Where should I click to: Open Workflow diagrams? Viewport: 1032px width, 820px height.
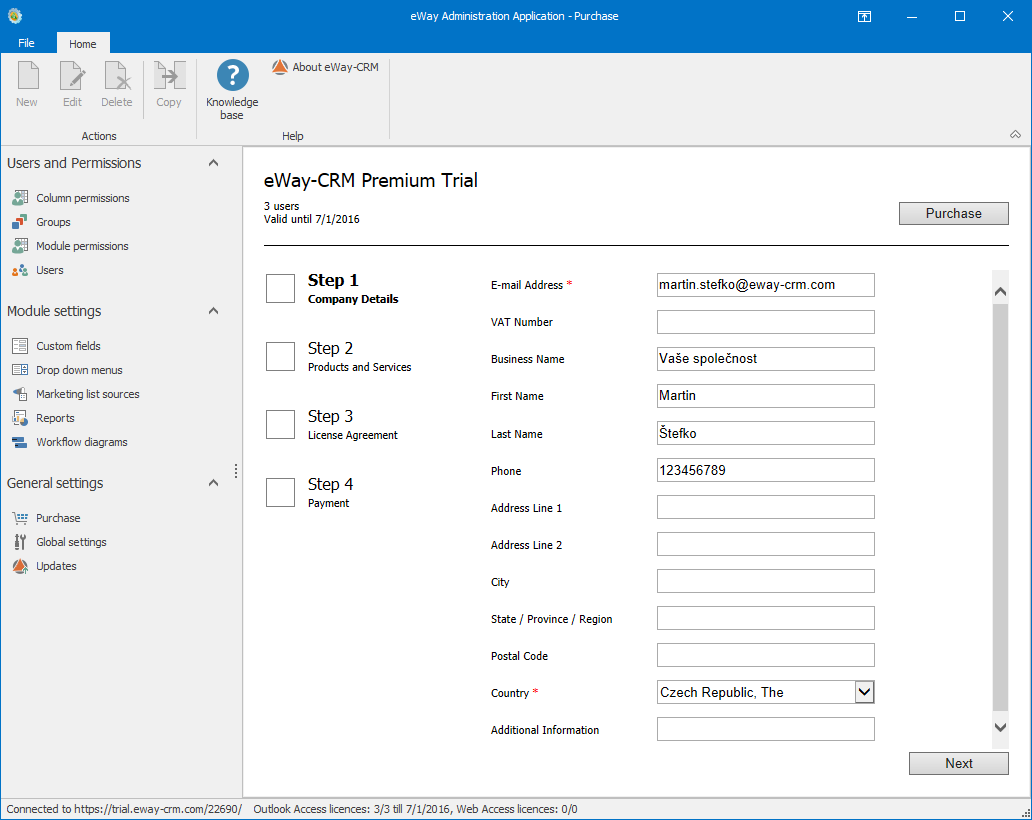tap(82, 442)
